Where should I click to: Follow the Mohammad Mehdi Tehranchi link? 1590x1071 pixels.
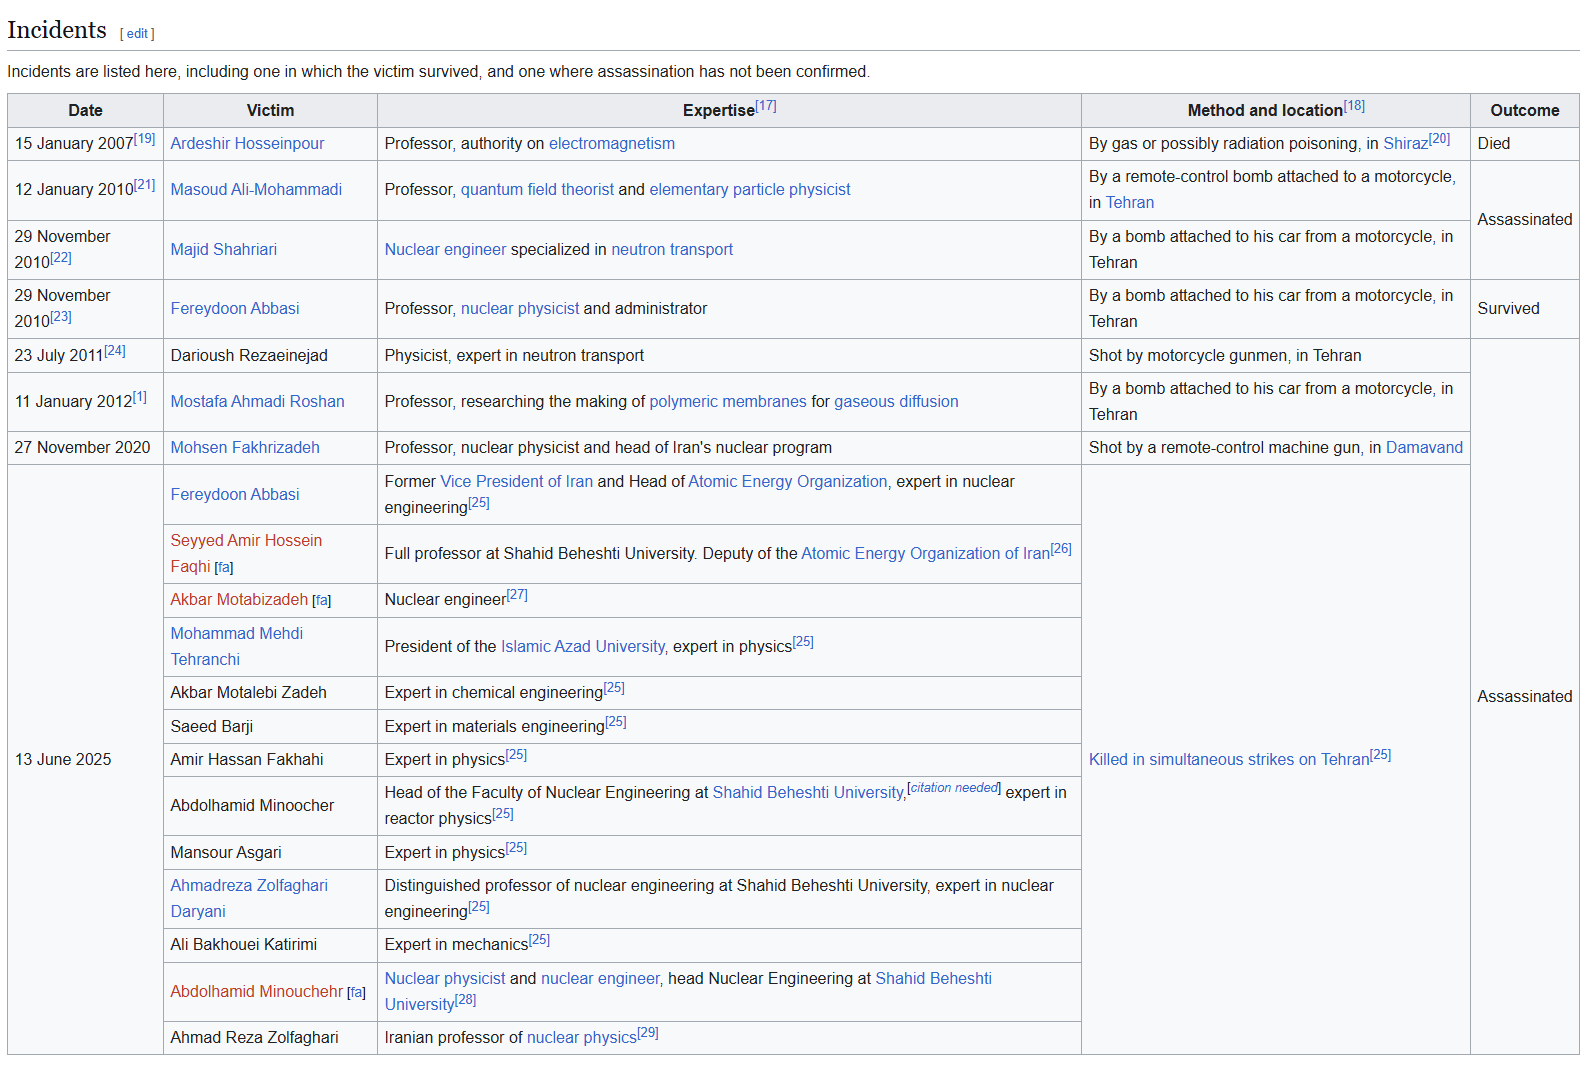236,647
